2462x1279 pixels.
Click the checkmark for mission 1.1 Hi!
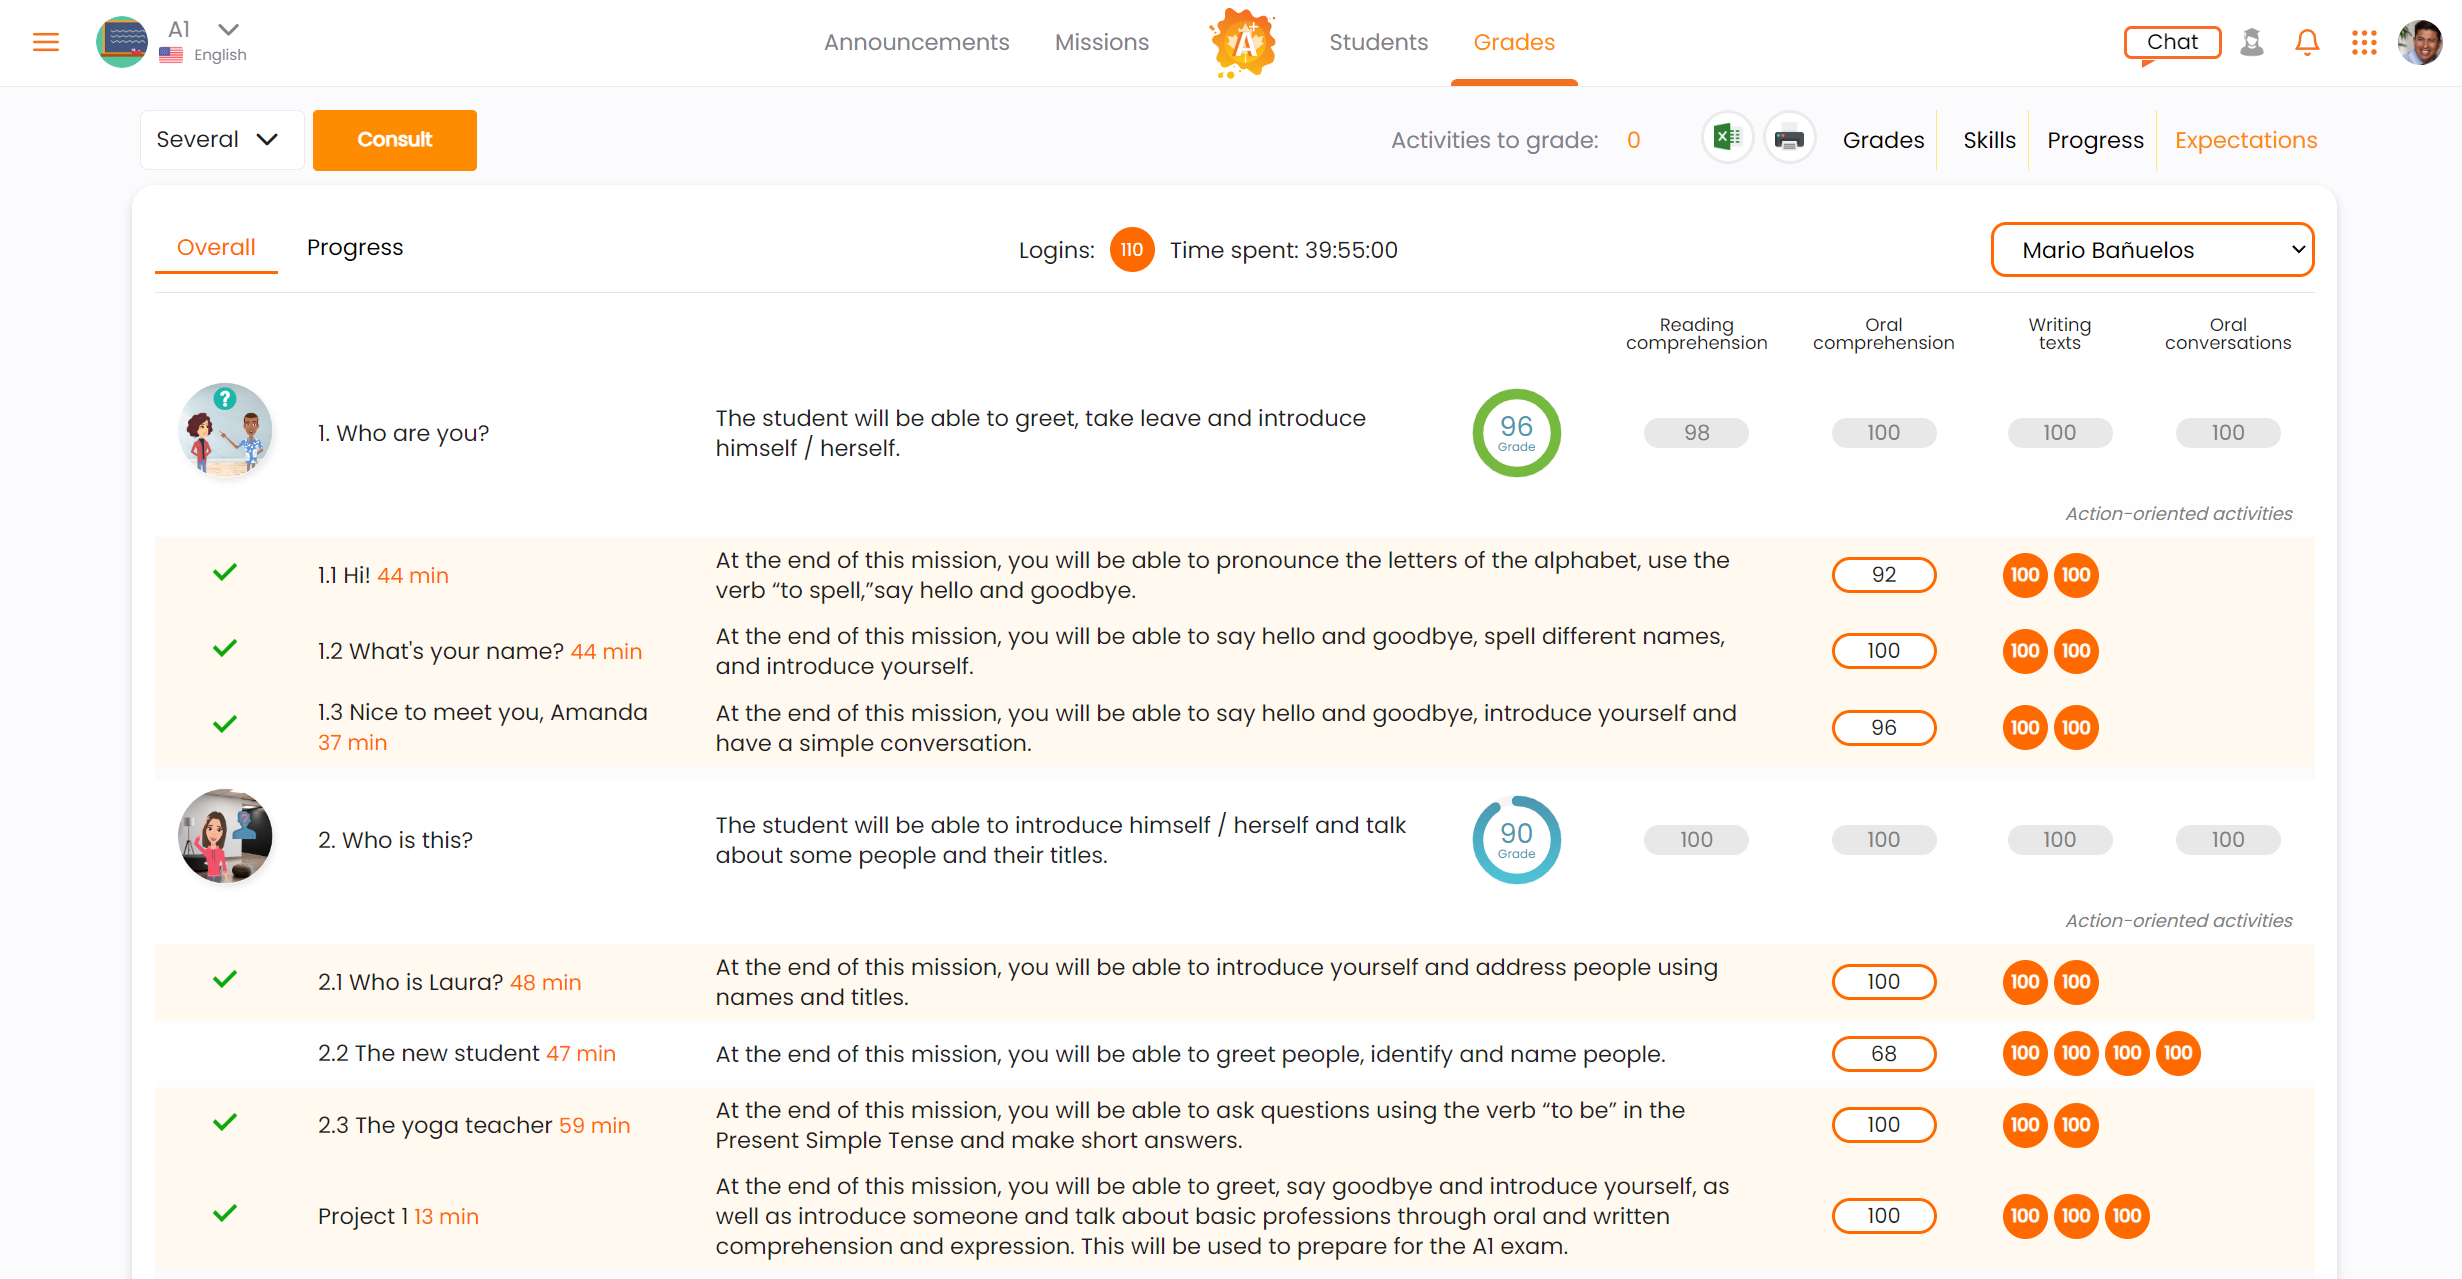click(225, 573)
